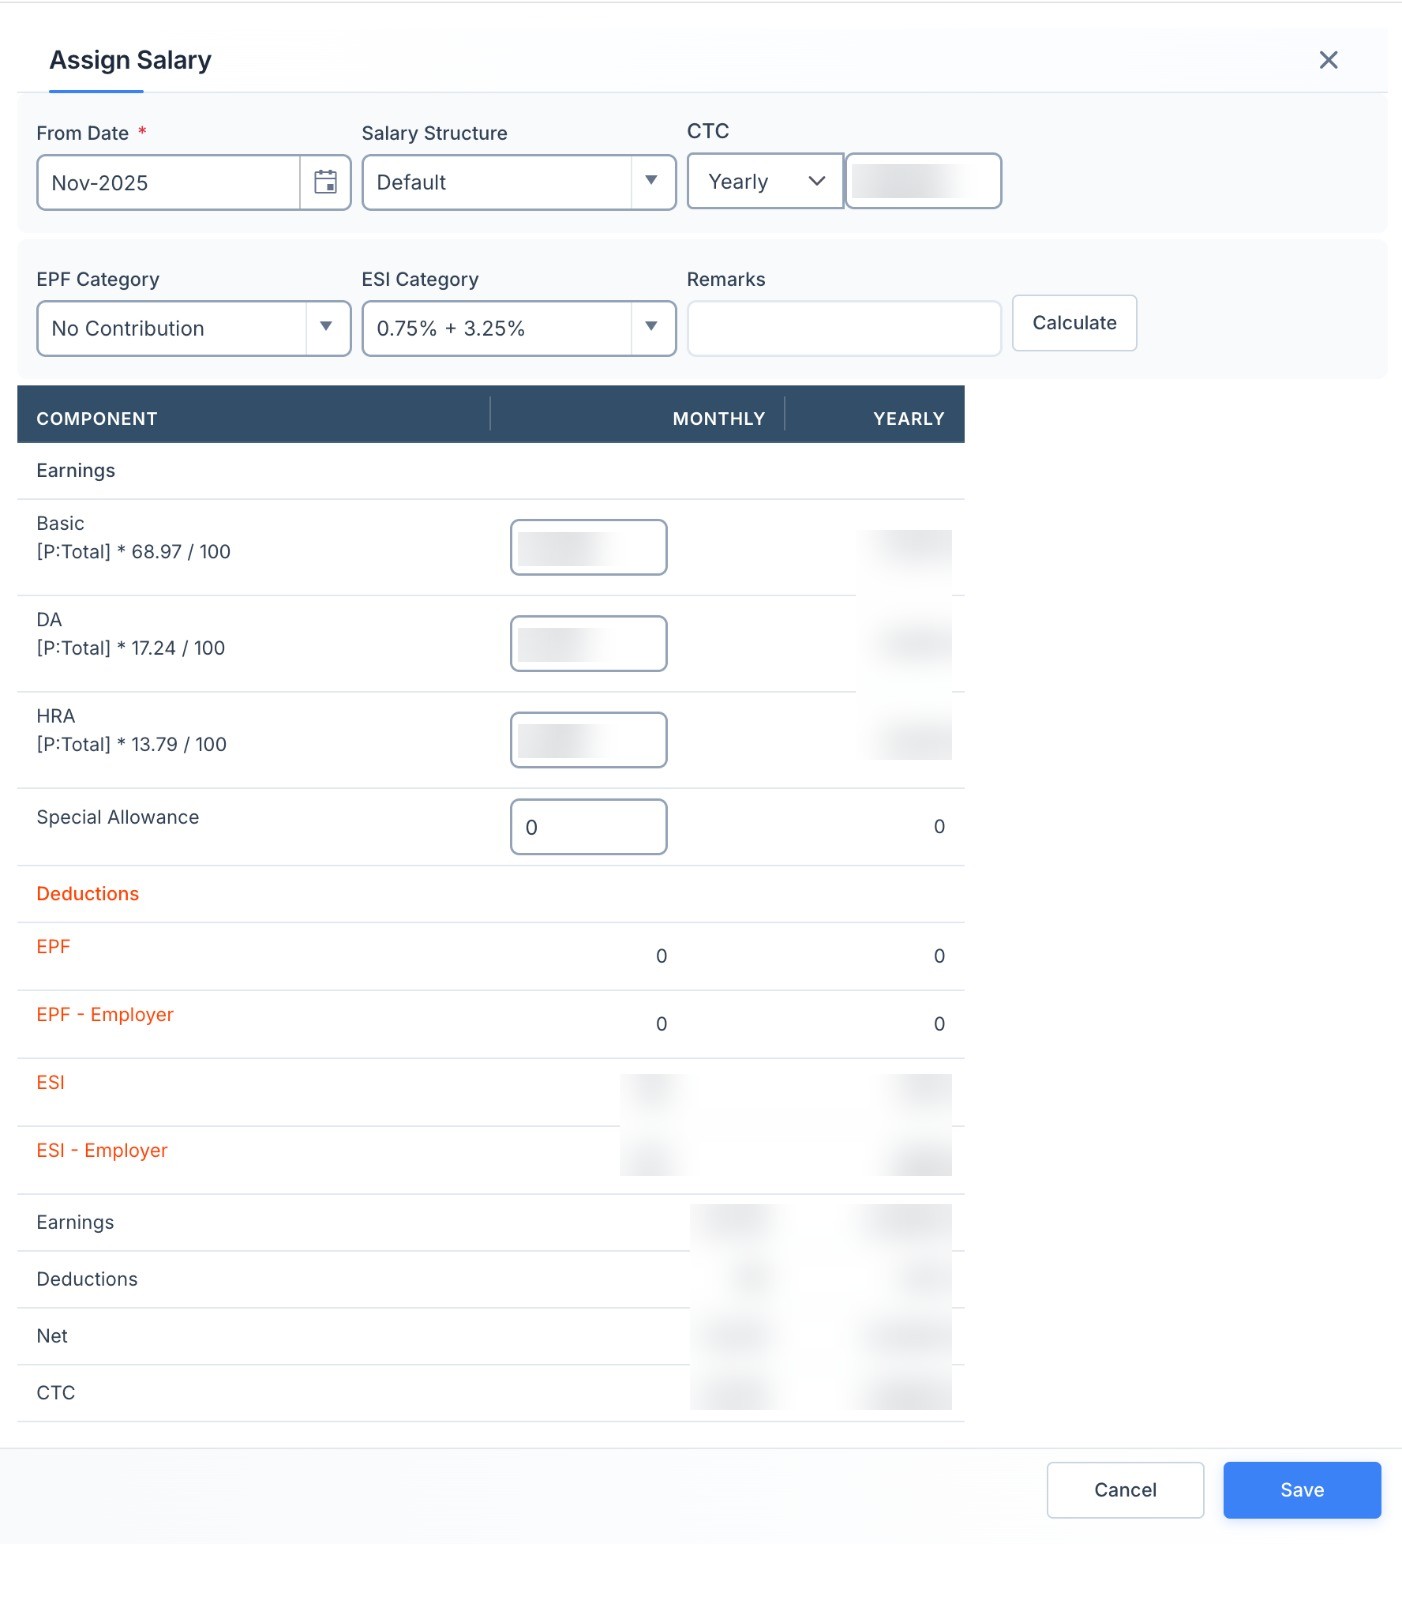Click the DA formula text 17.24 / 100
Image resolution: width=1402 pixels, height=1600 pixels.
[x=131, y=648]
